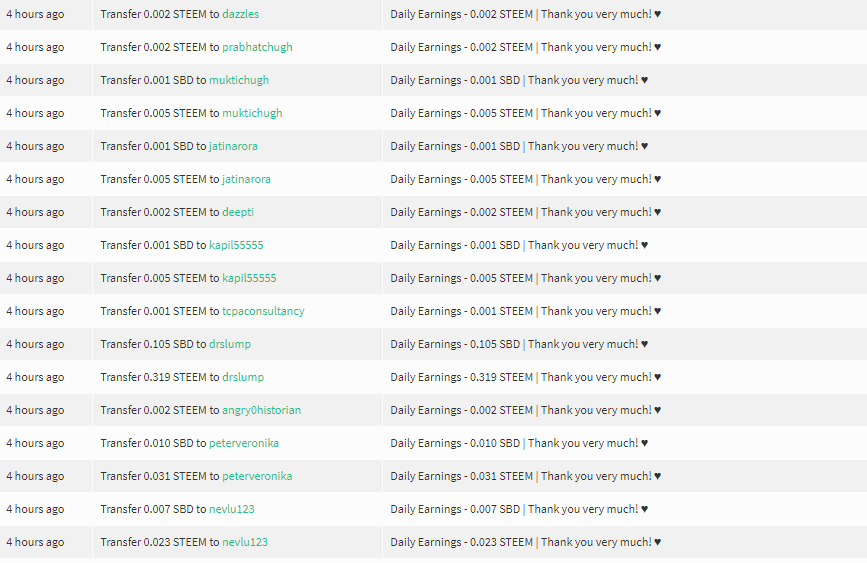Select memo text for the dazzles transfer
Viewport: 867px width, 563px height.
click(525, 14)
